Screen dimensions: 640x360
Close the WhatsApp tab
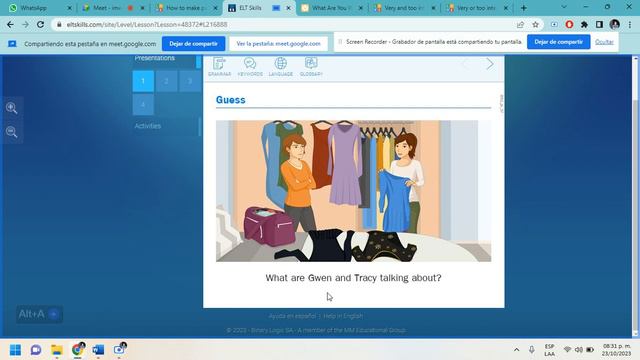[69, 8]
